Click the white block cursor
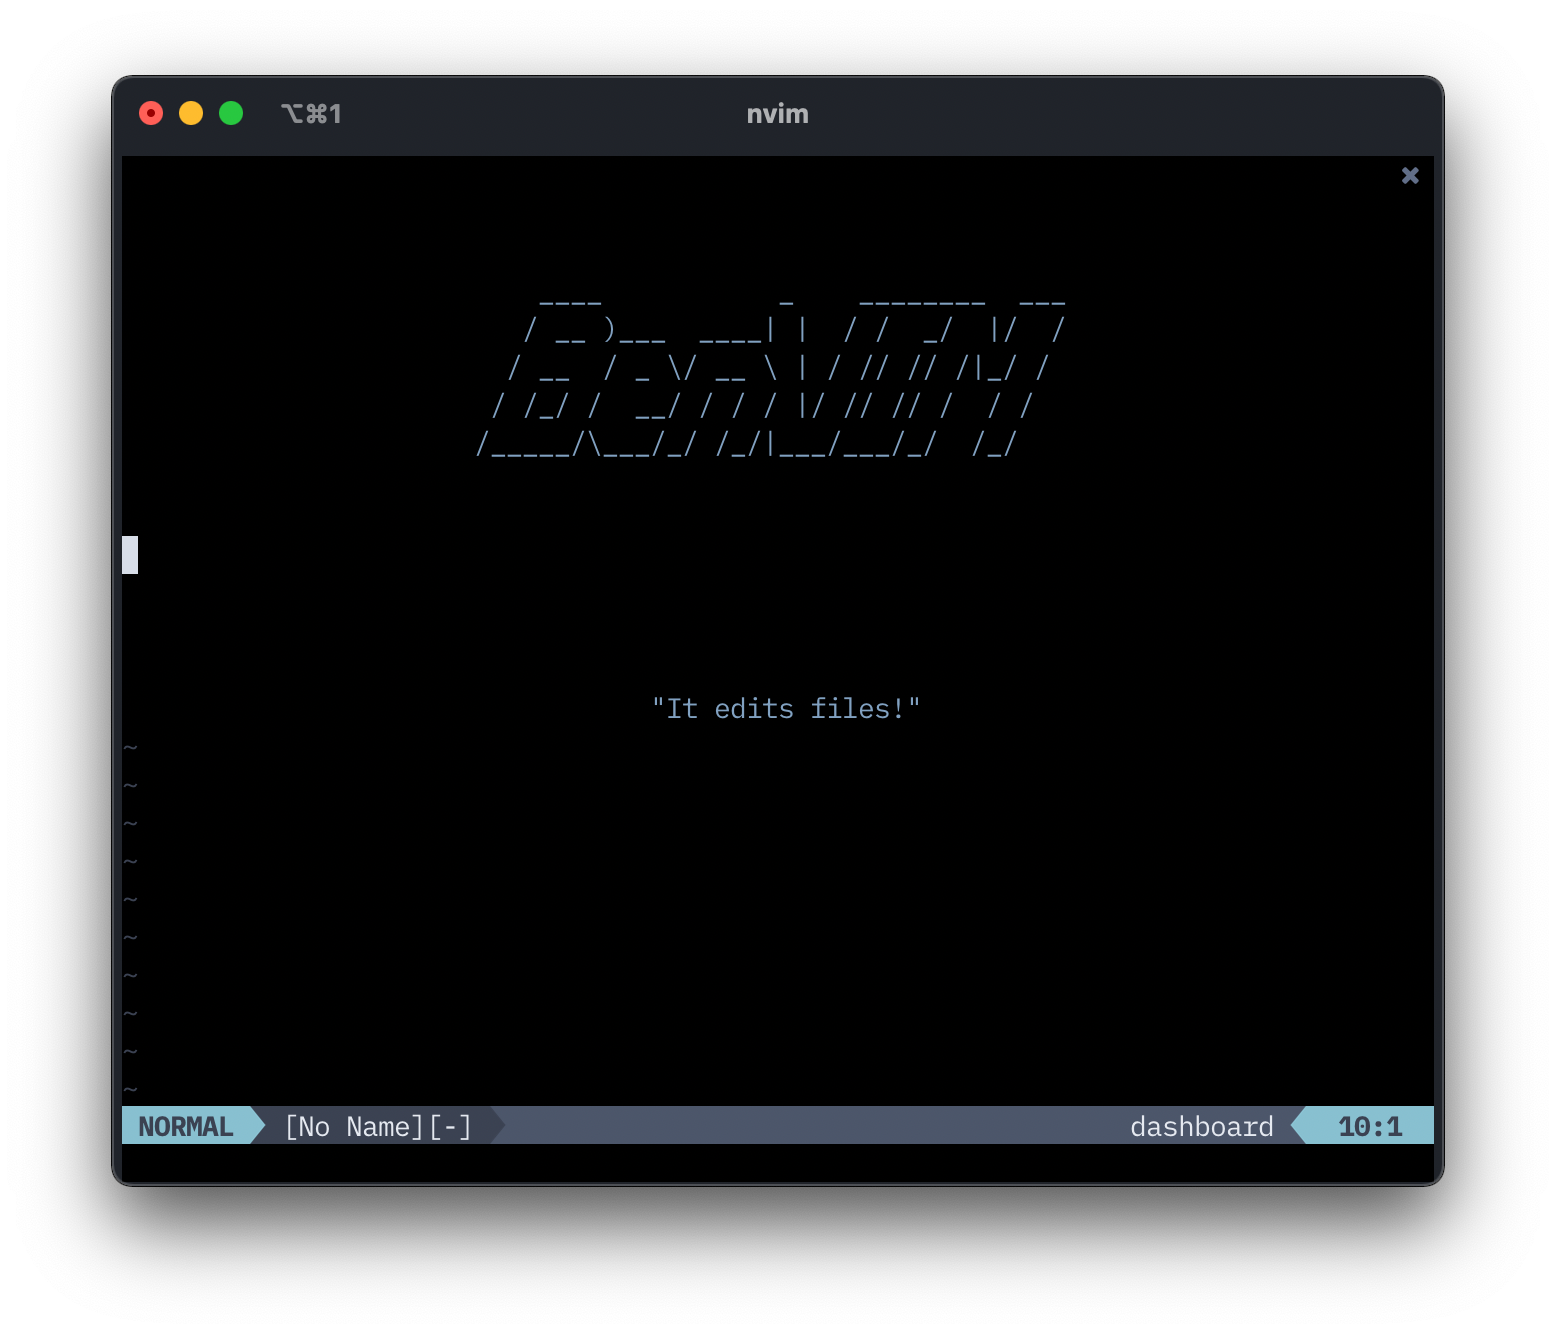 [130, 555]
